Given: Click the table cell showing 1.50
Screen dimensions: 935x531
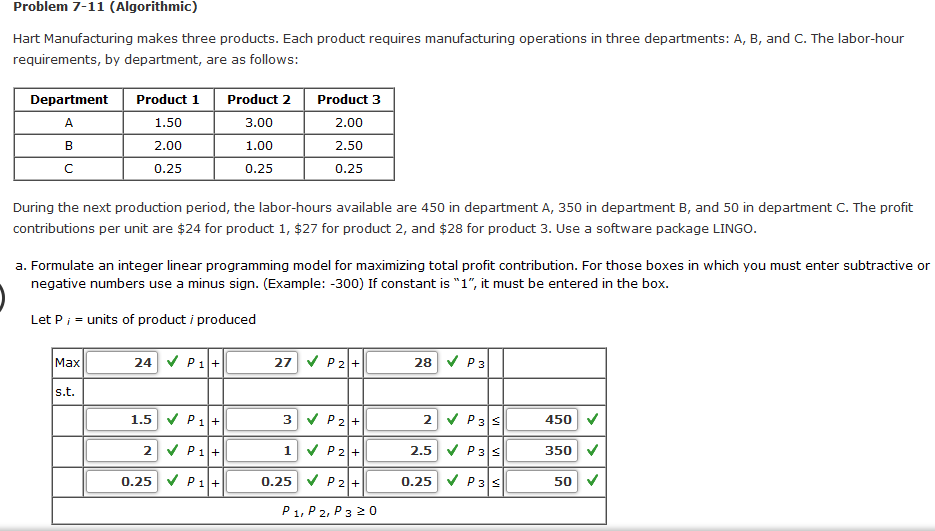Looking at the screenshot, I should coord(168,123).
